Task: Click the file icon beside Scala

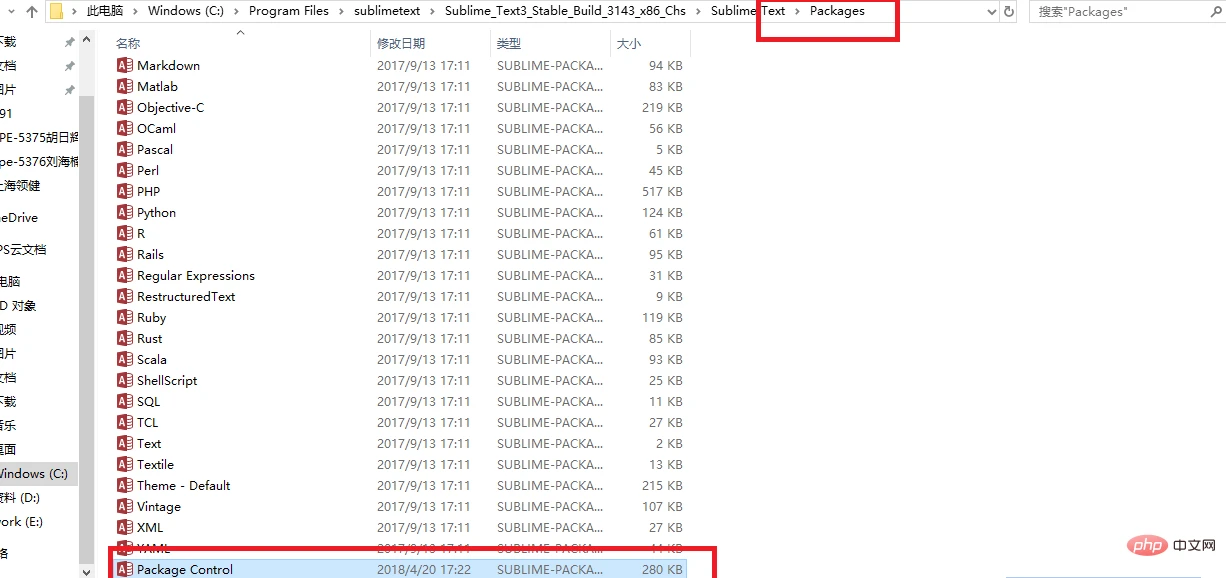Action: (125, 359)
